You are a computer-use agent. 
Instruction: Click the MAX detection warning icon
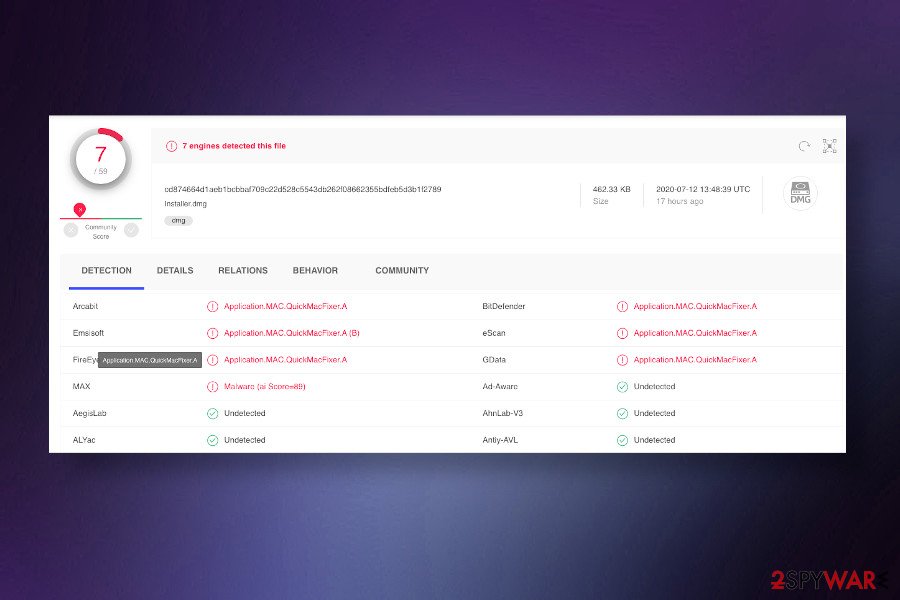point(212,386)
